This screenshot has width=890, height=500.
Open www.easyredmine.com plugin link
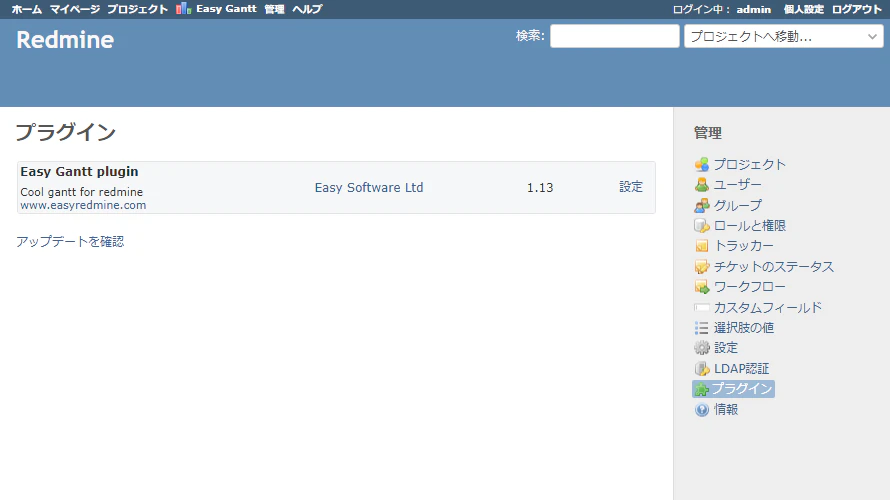coord(83,205)
